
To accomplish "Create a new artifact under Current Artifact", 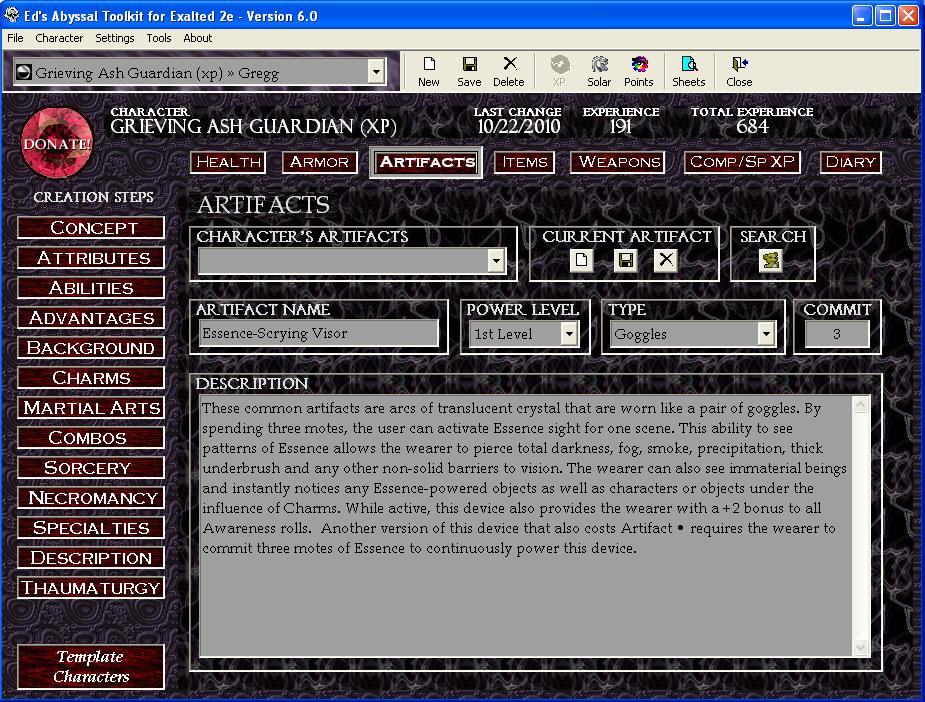I will pyautogui.click(x=581, y=260).
